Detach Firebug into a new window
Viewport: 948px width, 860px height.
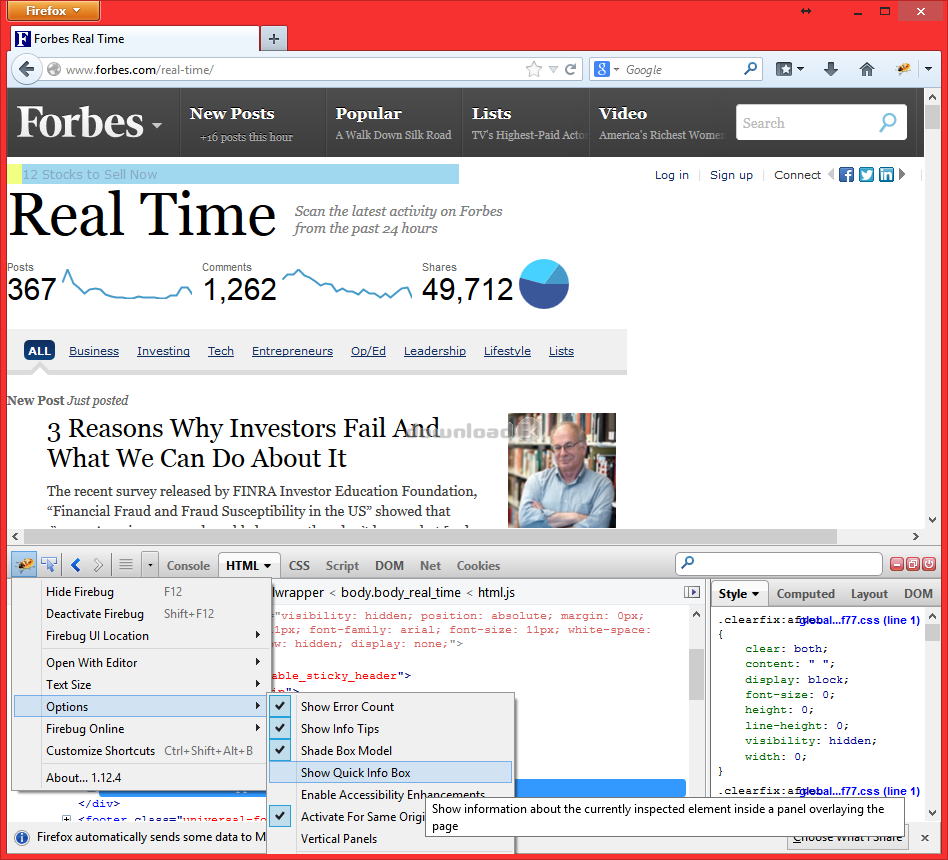(913, 564)
